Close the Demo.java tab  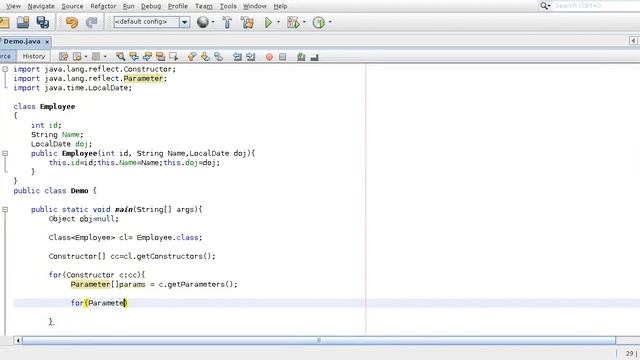point(47,42)
